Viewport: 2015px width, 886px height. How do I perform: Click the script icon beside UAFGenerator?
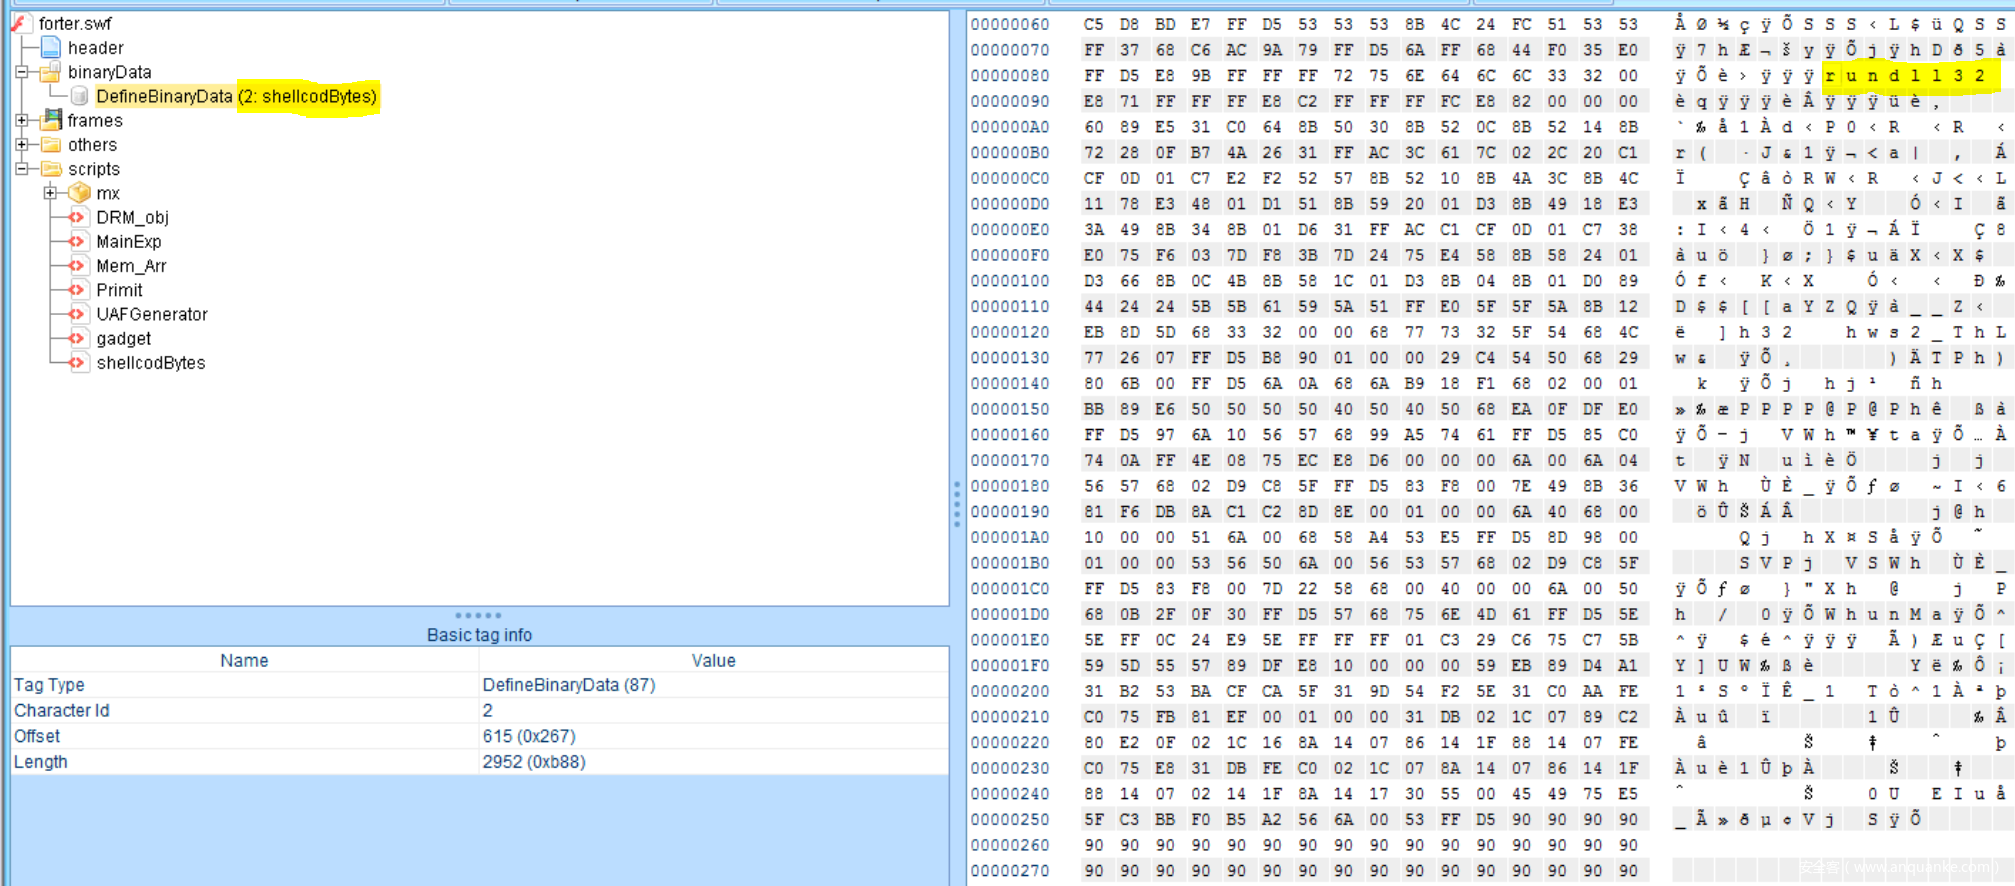[77, 314]
